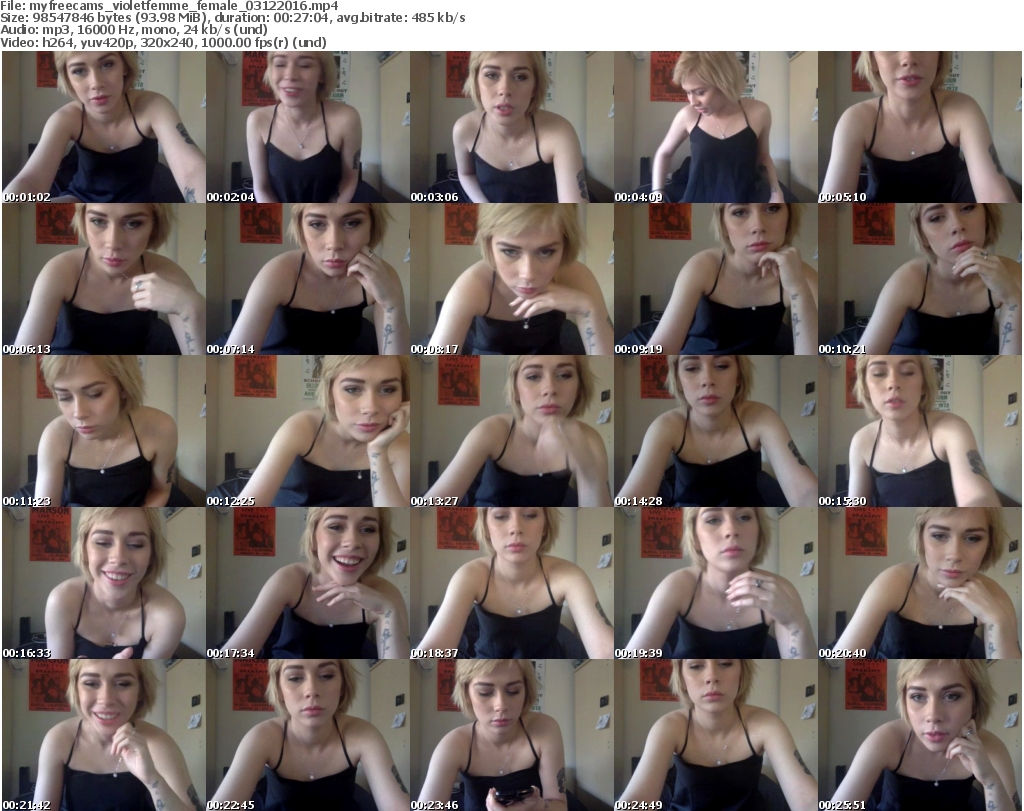The image size is (1024, 811).
Task: Select the thumbnail stamped 00:01:02
Action: point(104,127)
